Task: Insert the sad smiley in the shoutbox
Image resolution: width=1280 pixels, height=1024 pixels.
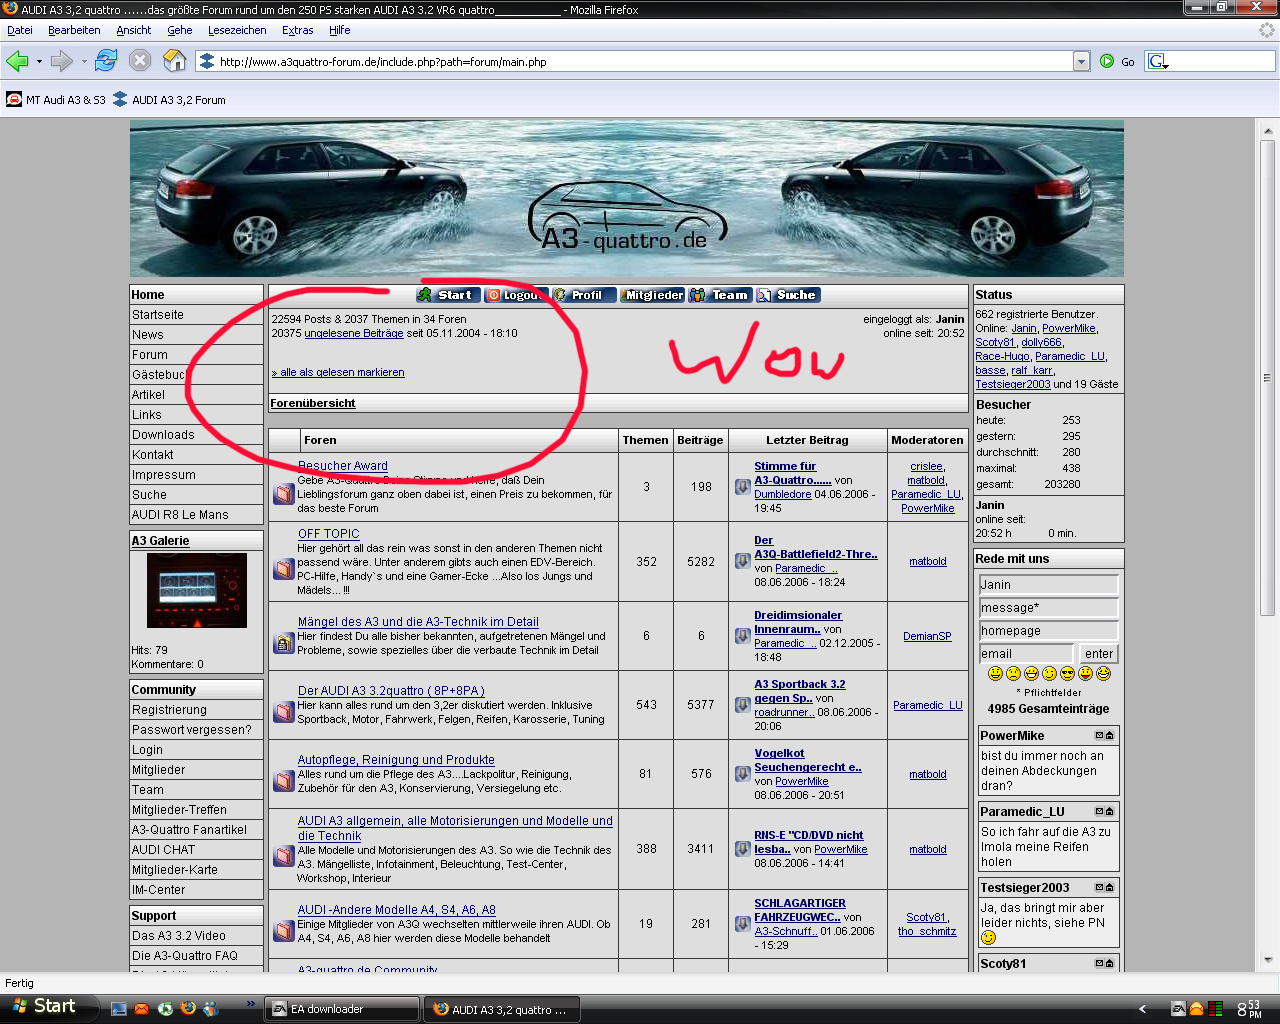Action: coord(1013,674)
